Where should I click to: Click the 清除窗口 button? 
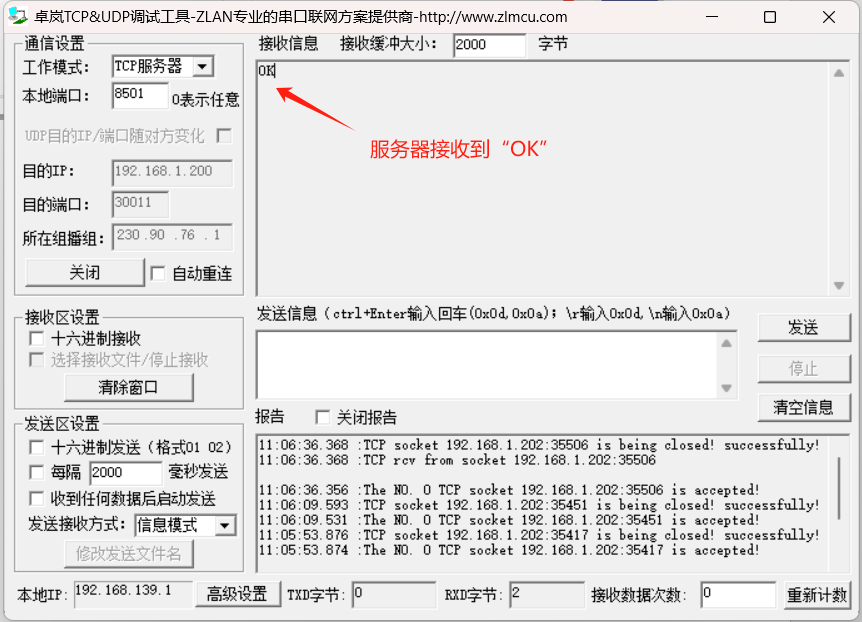pyautogui.click(x=129, y=388)
